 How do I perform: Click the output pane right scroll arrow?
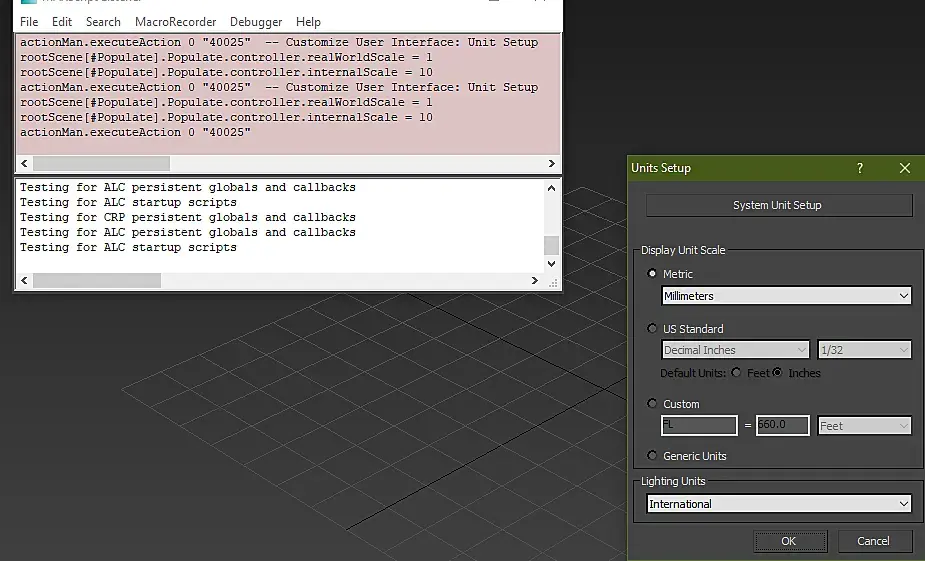pyautogui.click(x=534, y=281)
